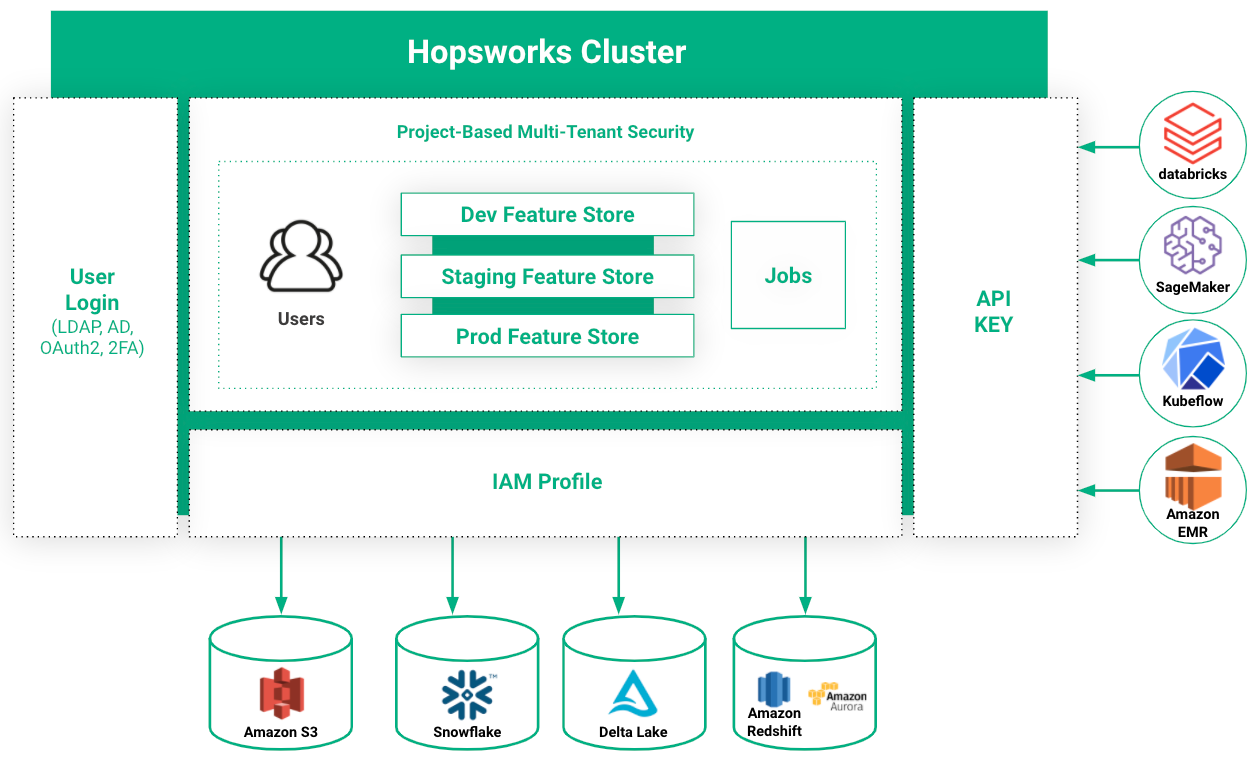
Task: Select the Delta Lake logo icon
Action: [633, 694]
